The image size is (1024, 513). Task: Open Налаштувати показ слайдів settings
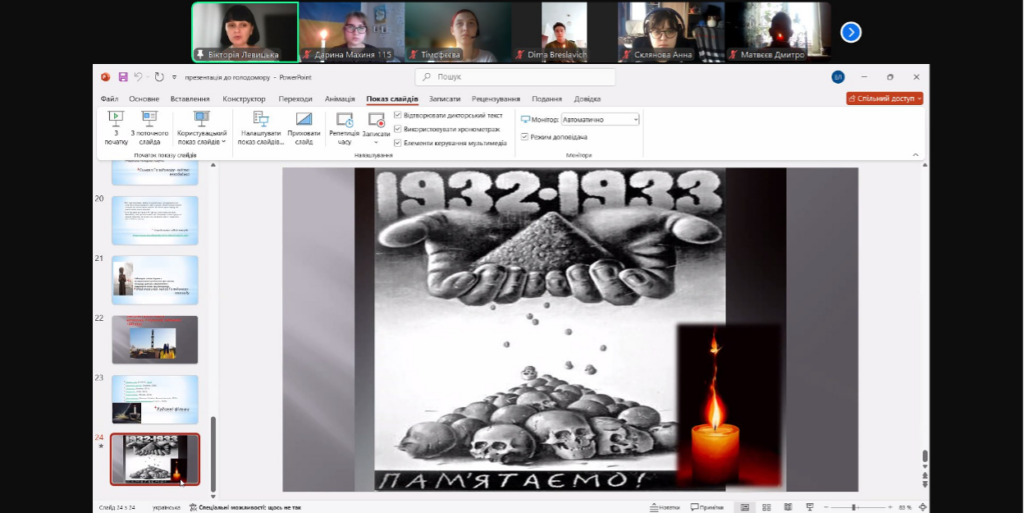click(x=261, y=128)
